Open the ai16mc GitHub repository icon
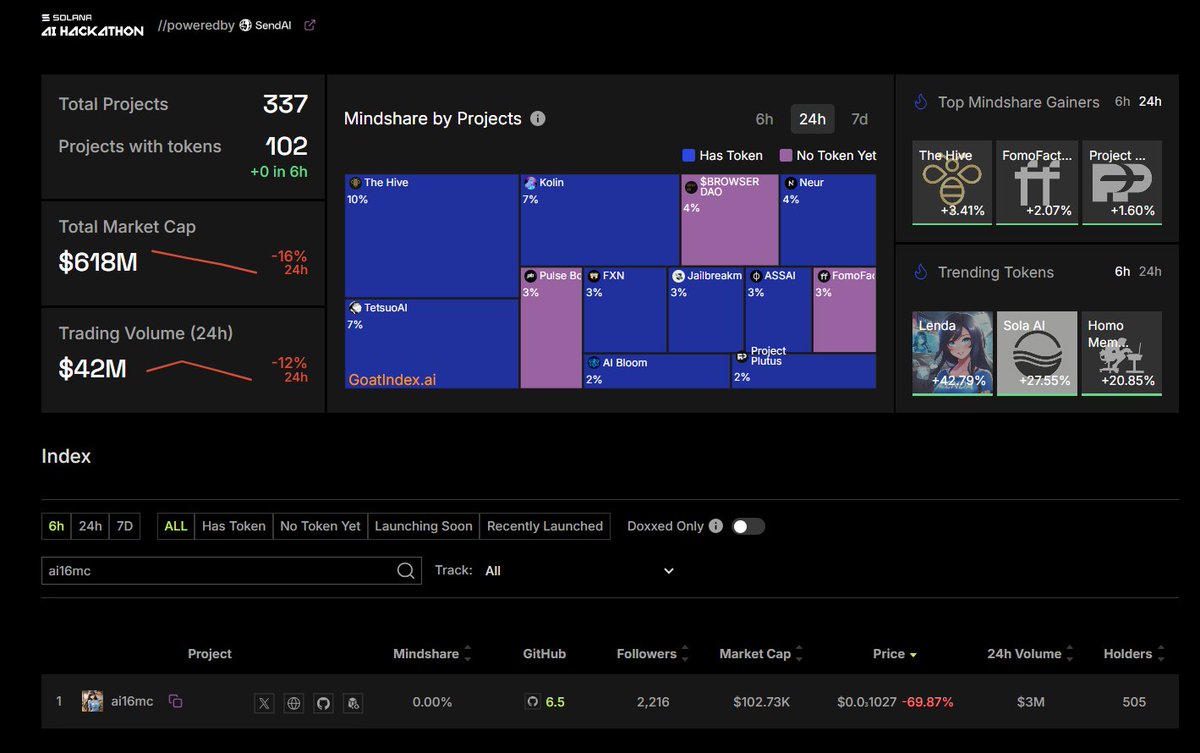This screenshot has width=1200, height=753. pos(323,703)
